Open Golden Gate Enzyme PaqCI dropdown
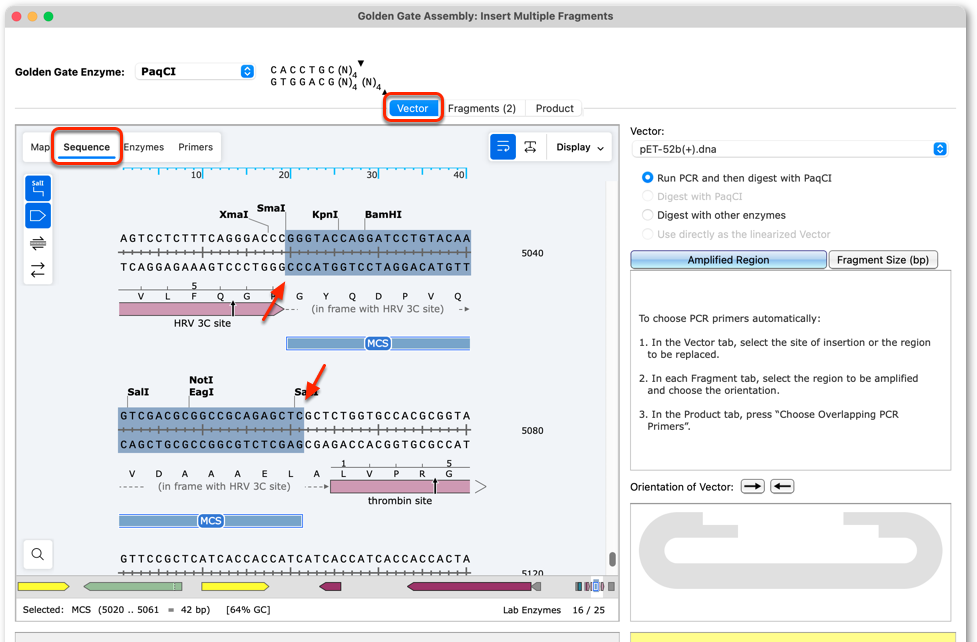The image size is (977, 642). click(x=195, y=72)
